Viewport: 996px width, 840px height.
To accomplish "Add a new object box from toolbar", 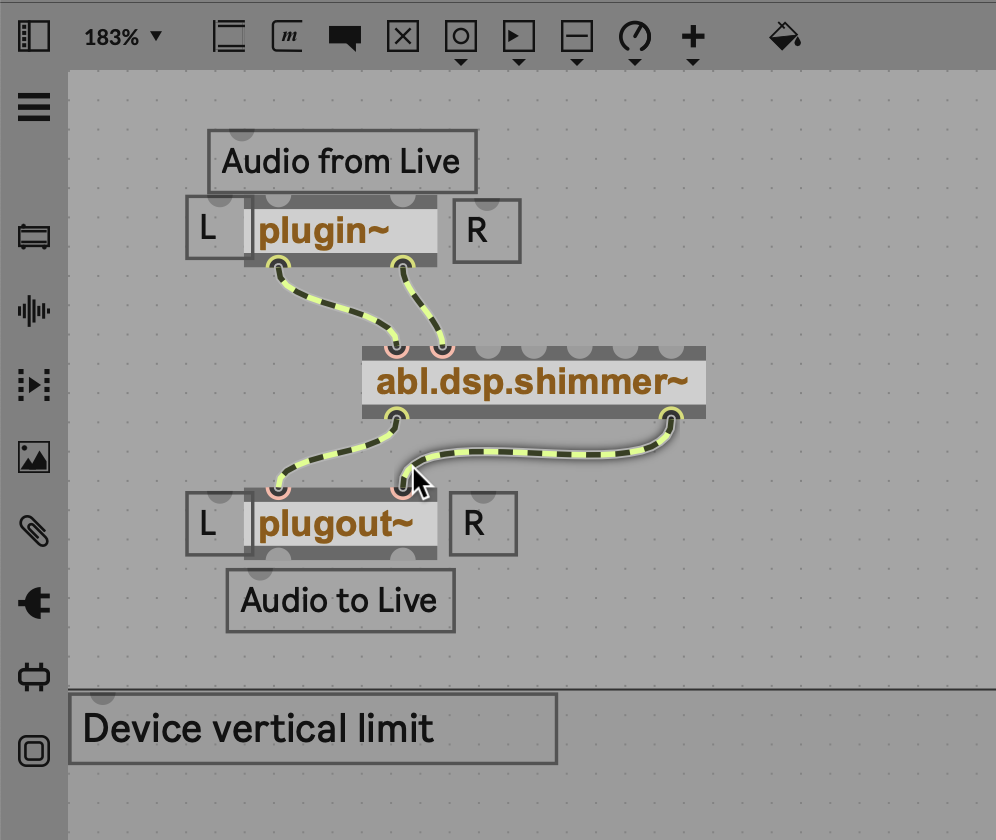I will click(x=229, y=37).
